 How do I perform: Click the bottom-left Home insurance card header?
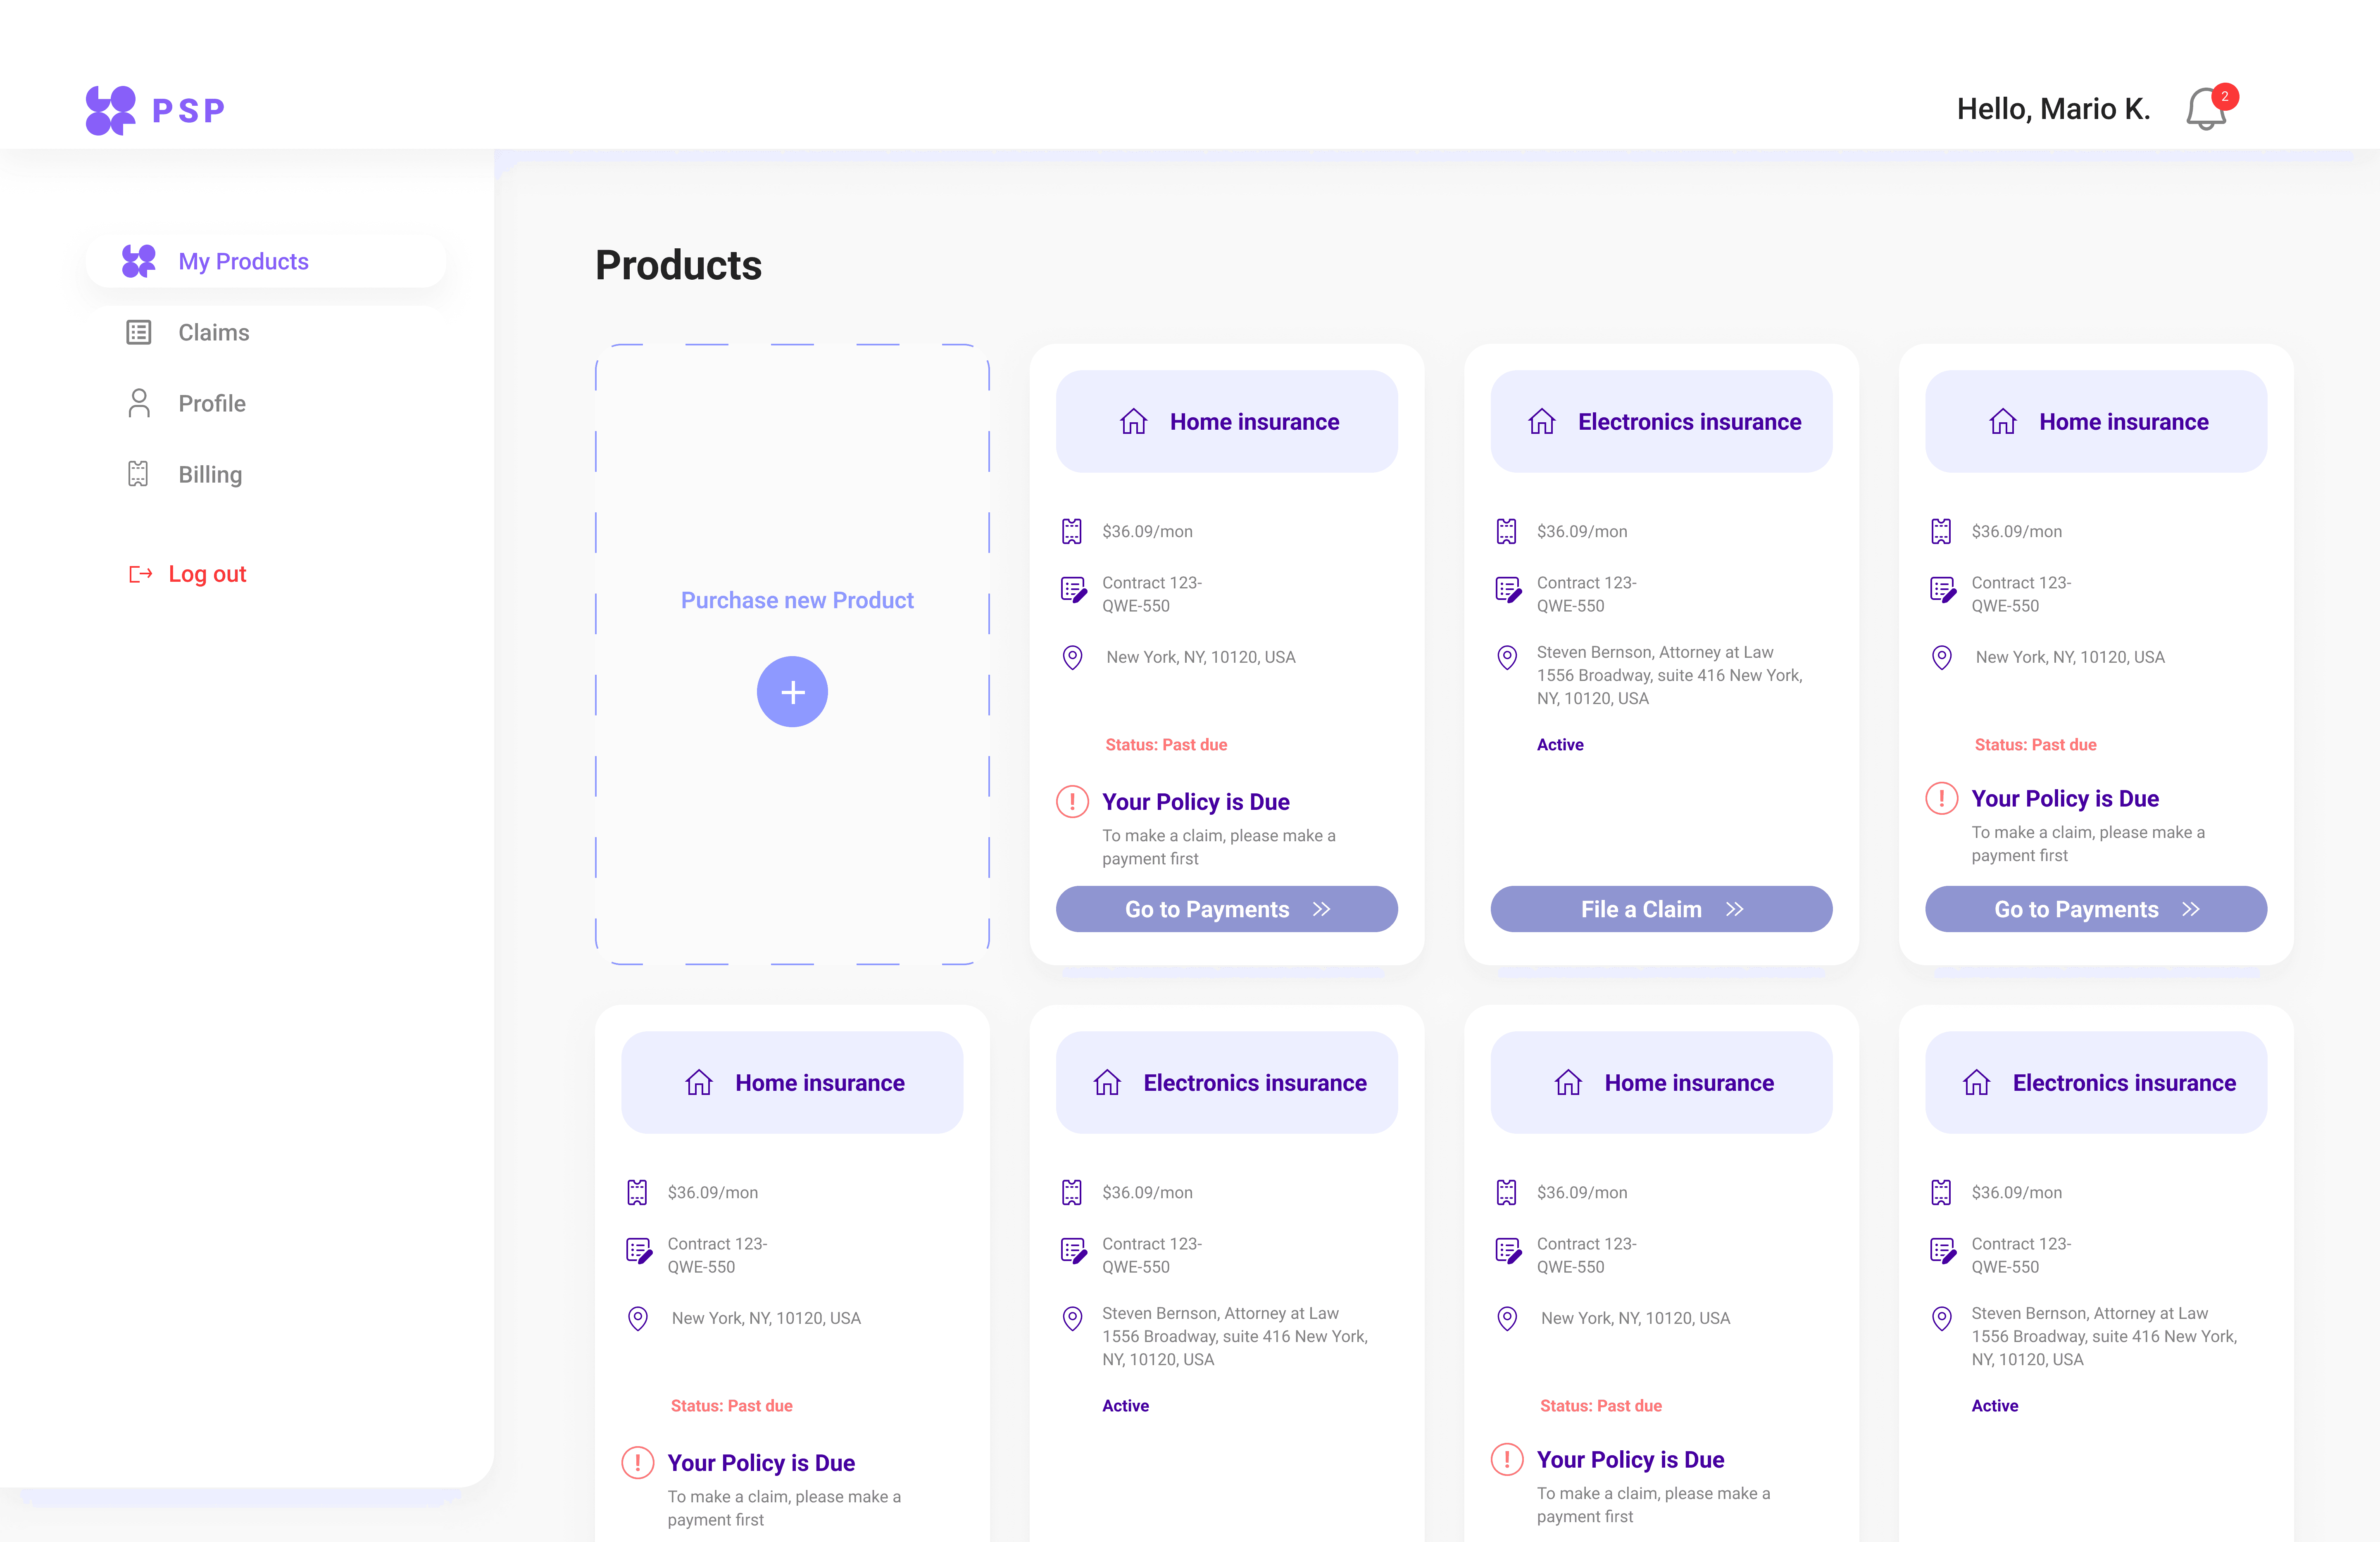pos(792,1082)
